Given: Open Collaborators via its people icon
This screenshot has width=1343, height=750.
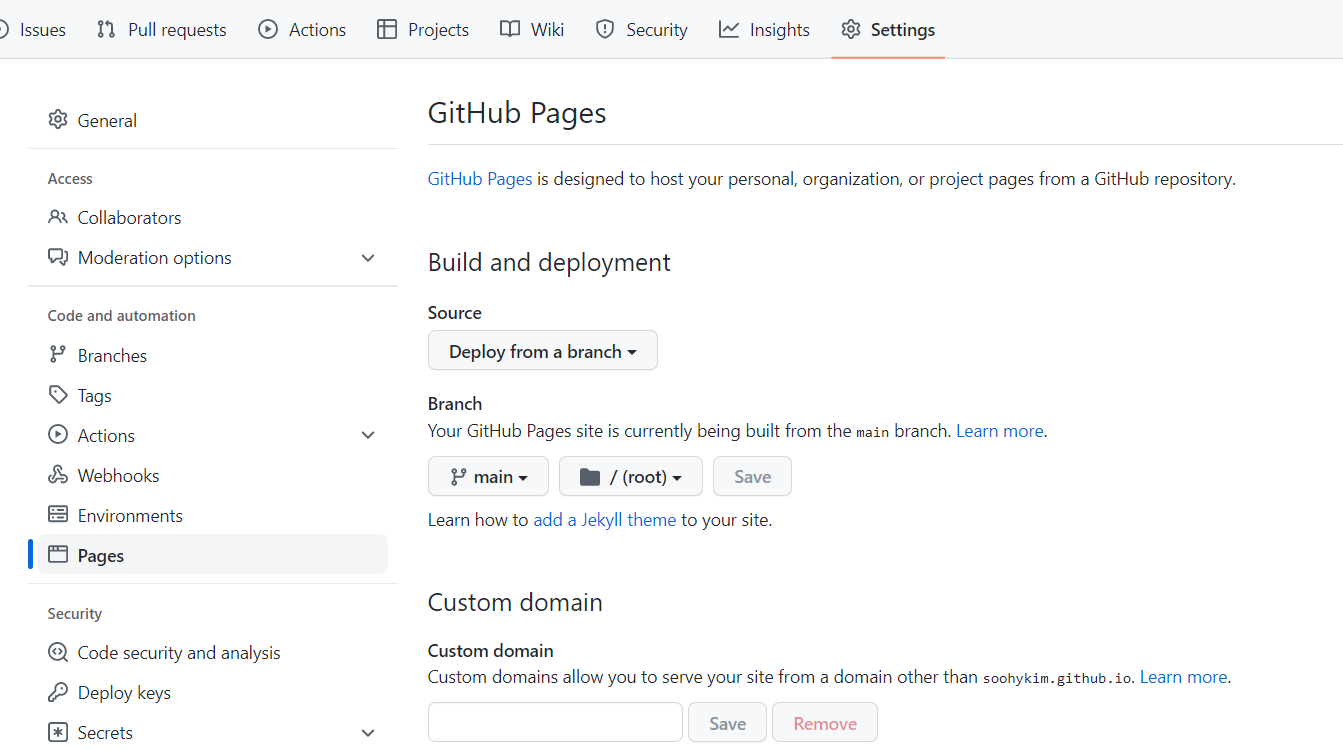Looking at the screenshot, I should [x=58, y=217].
